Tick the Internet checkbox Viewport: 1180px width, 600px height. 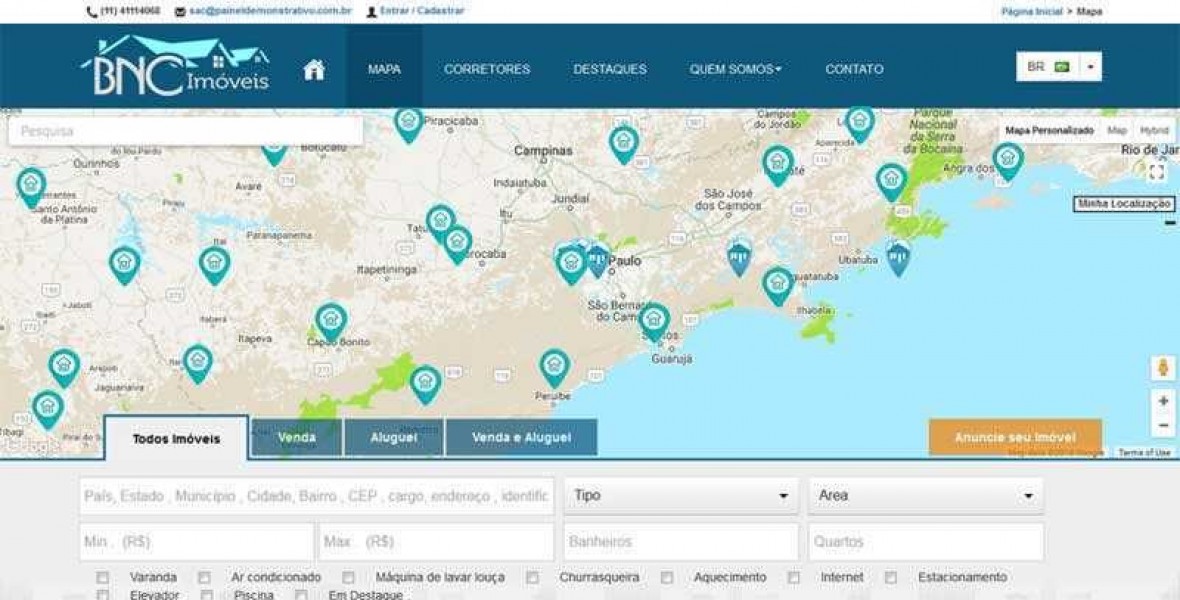794,577
